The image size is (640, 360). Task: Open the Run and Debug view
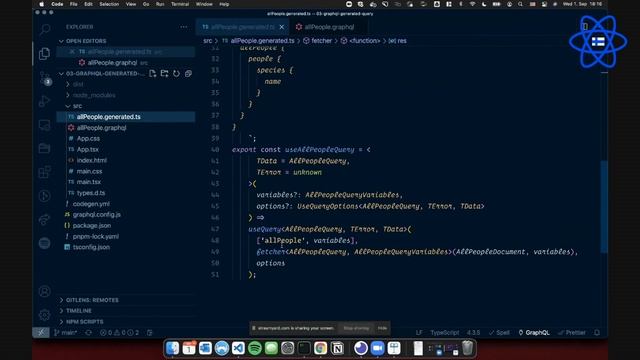coord(44,101)
